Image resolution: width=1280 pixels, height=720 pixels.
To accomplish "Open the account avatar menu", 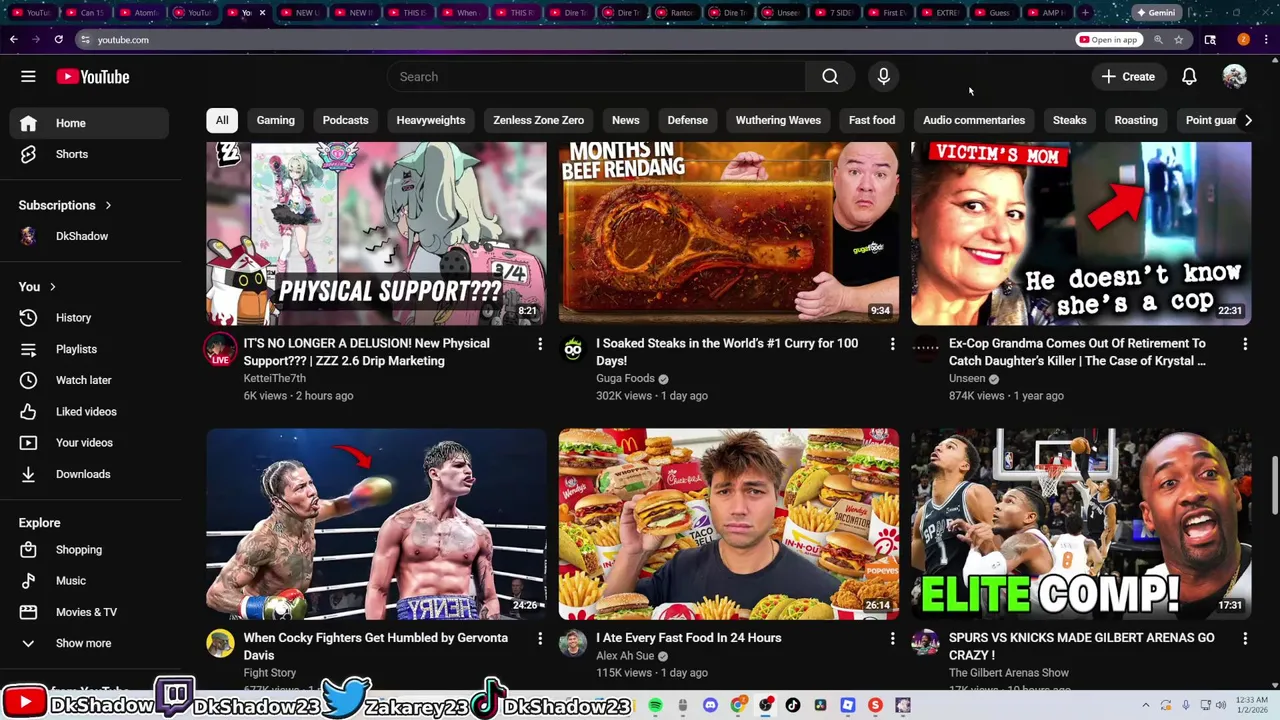I will pos(1234,77).
